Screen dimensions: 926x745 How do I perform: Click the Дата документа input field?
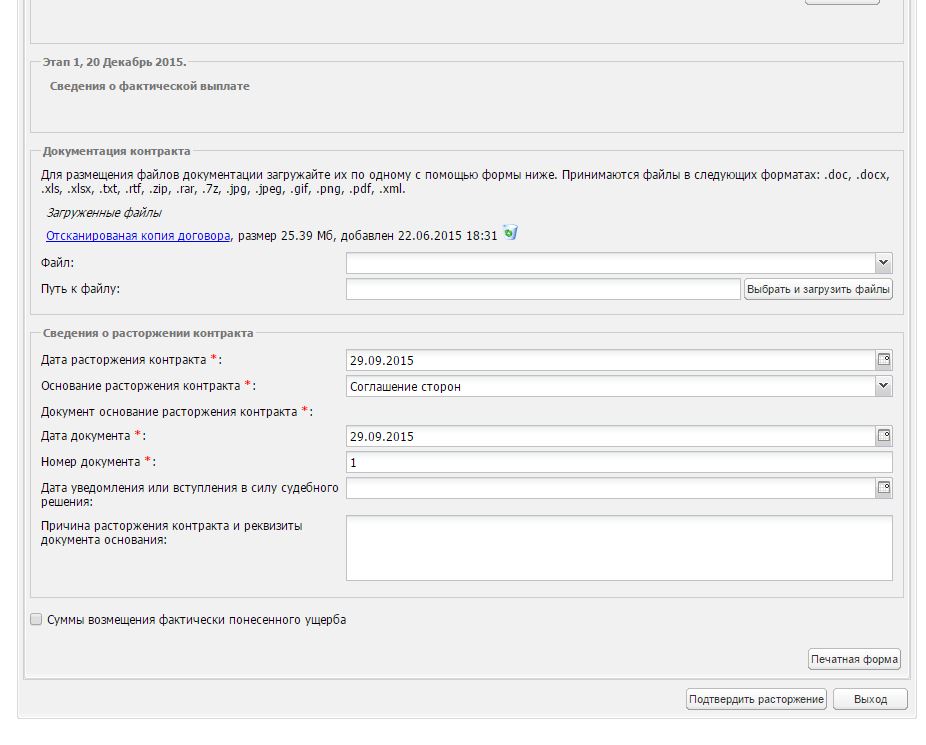[x=611, y=436]
